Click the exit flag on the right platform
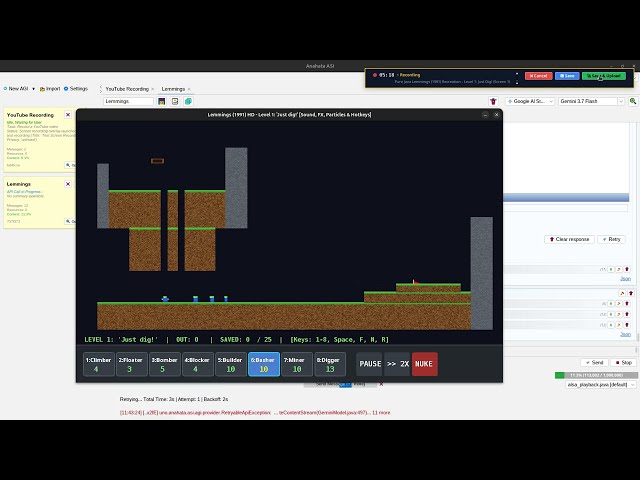640x480 pixels. pos(415,282)
